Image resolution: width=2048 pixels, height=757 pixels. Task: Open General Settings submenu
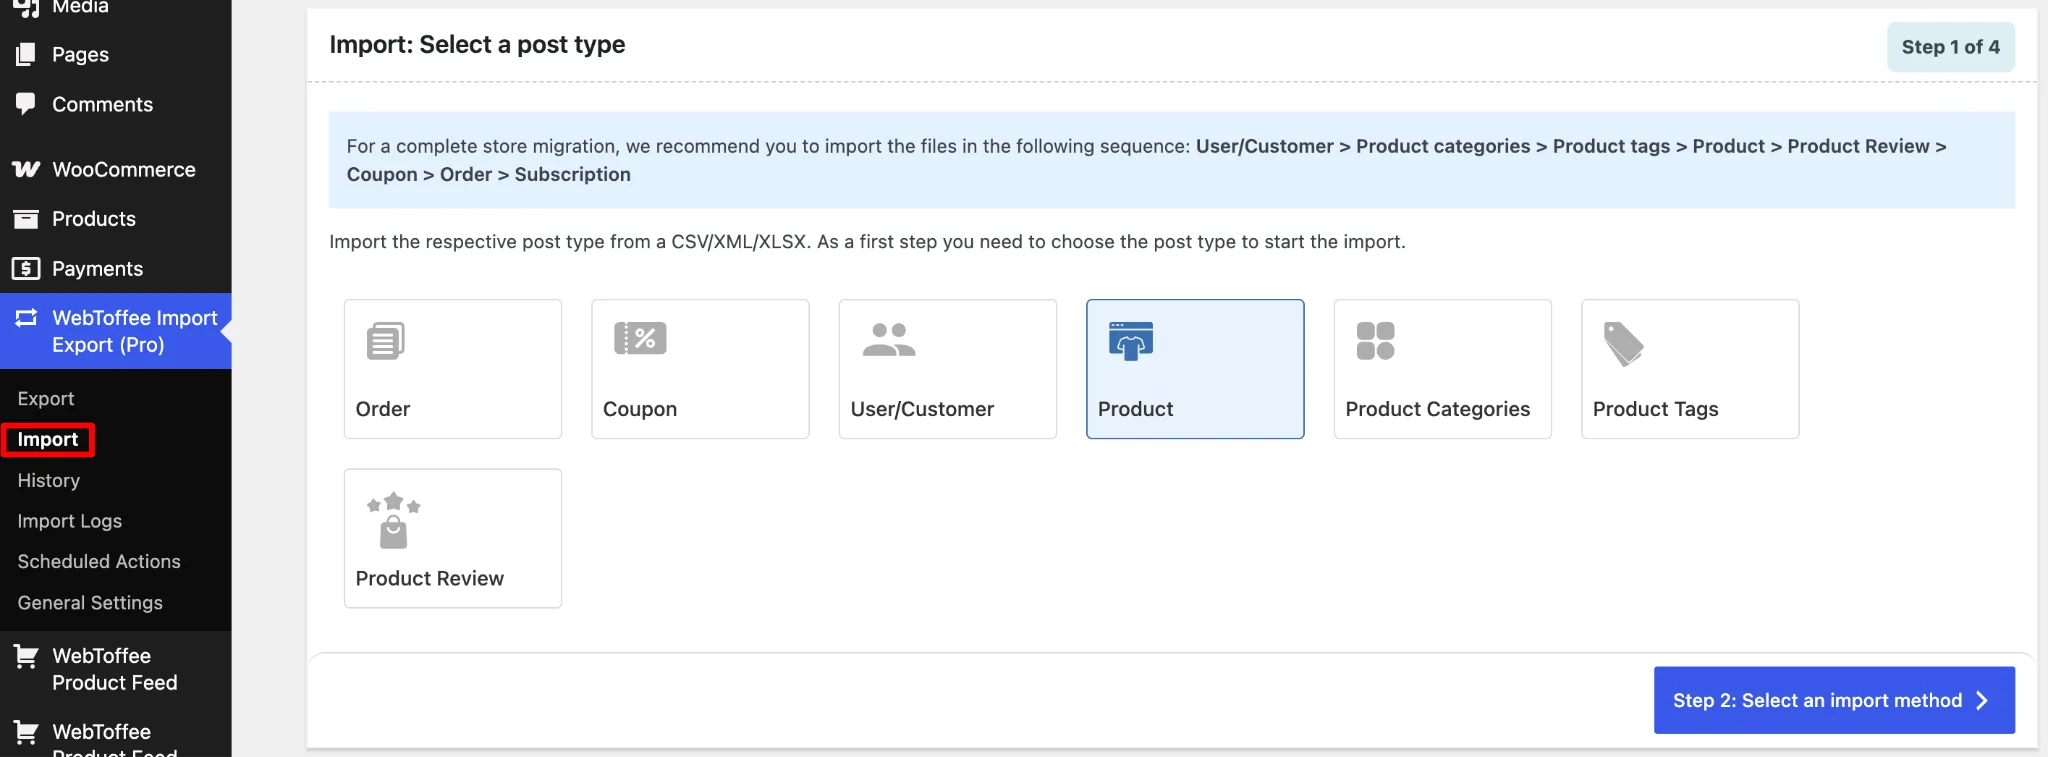click(x=89, y=602)
